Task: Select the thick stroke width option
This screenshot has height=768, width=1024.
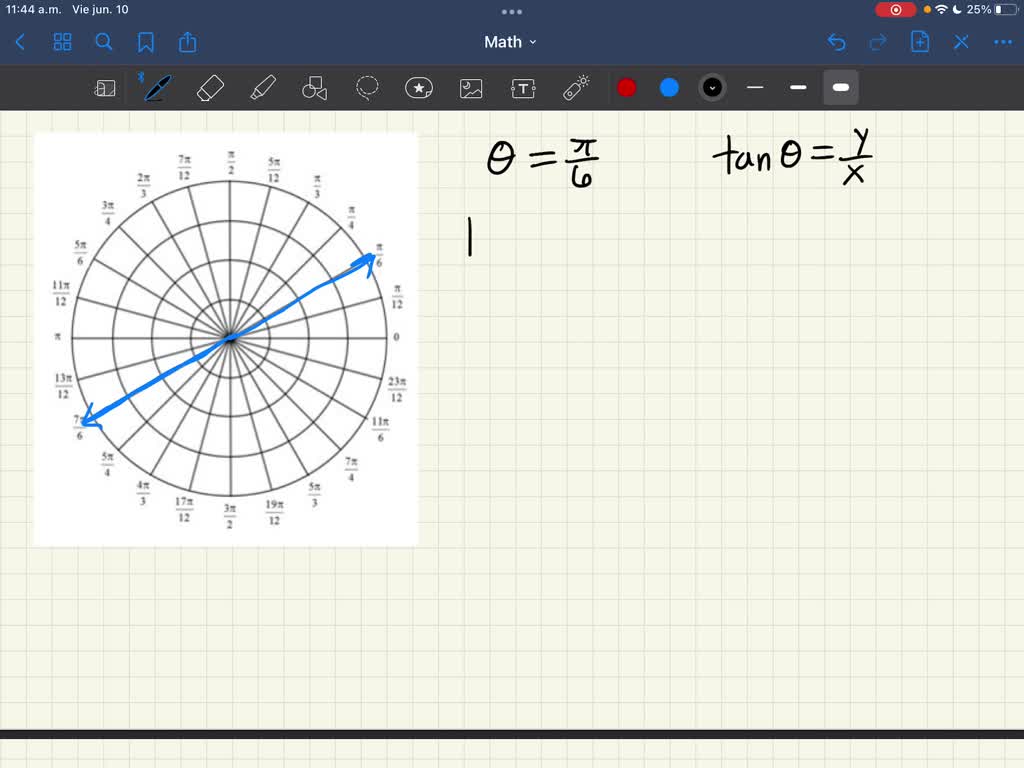Action: point(840,88)
